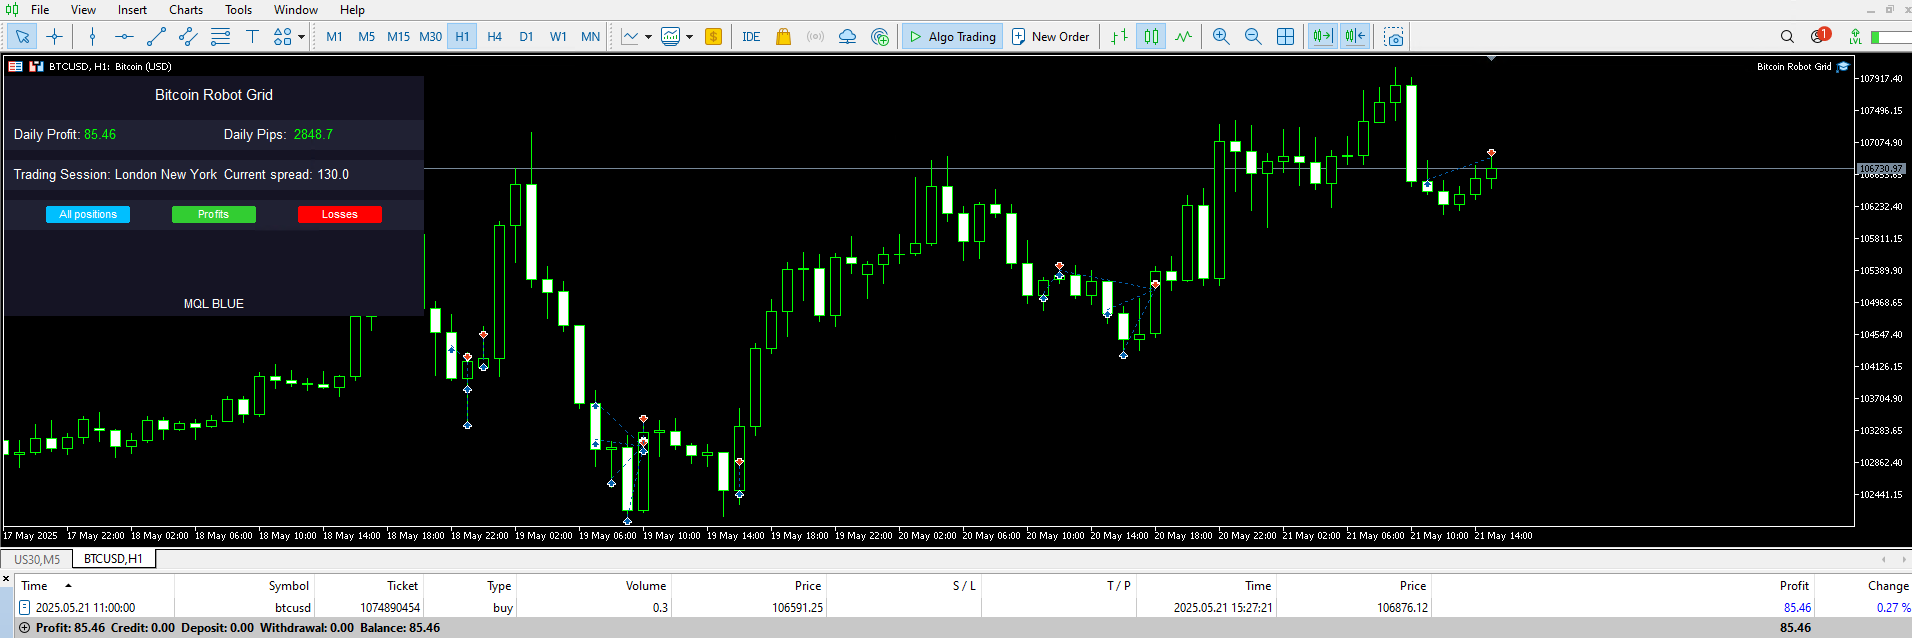Open the shapes objects tool
The image size is (1912, 638).
(283, 37)
